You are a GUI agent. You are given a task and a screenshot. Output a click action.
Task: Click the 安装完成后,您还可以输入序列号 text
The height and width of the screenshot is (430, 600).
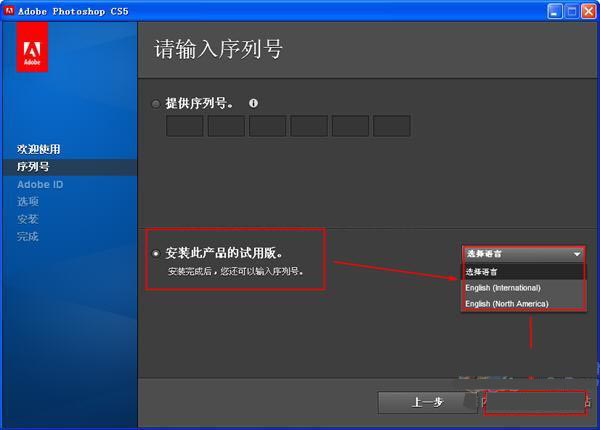click(x=236, y=271)
